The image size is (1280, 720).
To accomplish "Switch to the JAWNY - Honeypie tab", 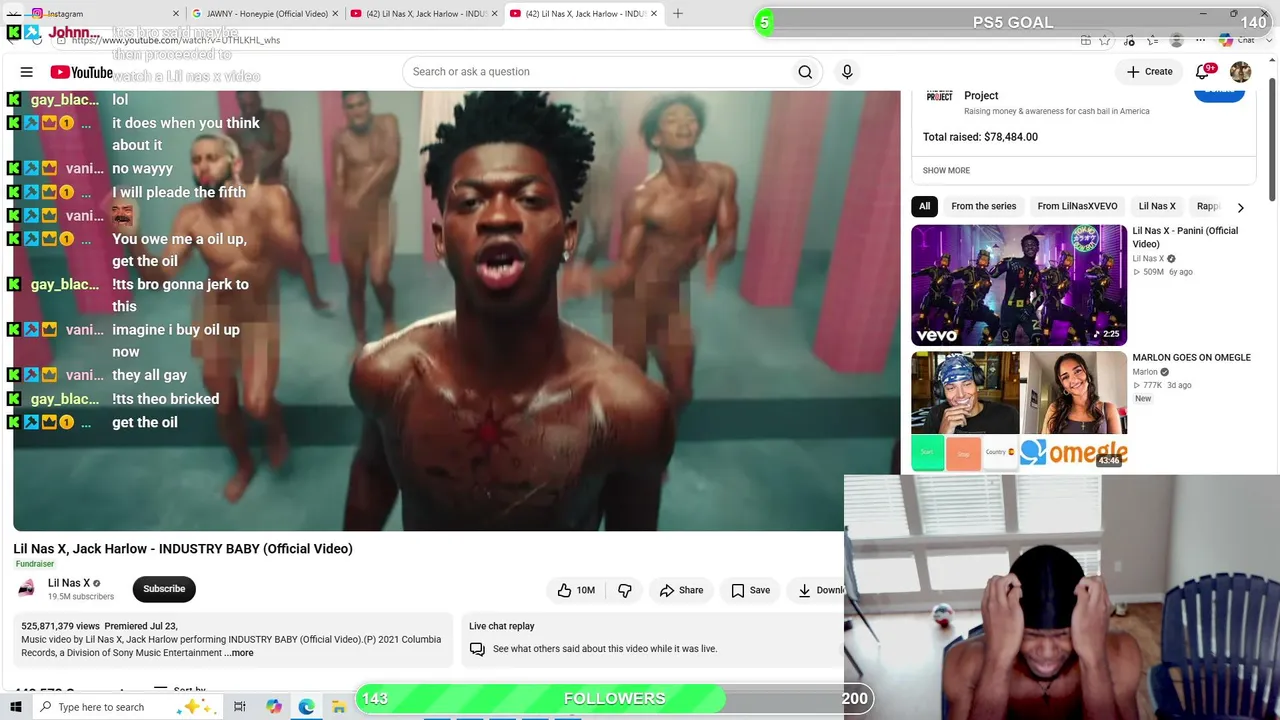I will point(265,14).
